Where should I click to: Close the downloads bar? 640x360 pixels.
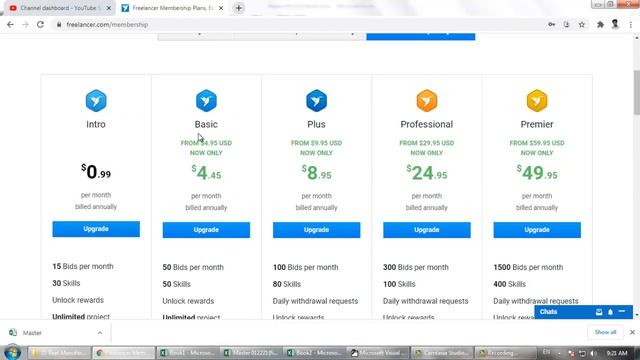point(632,332)
